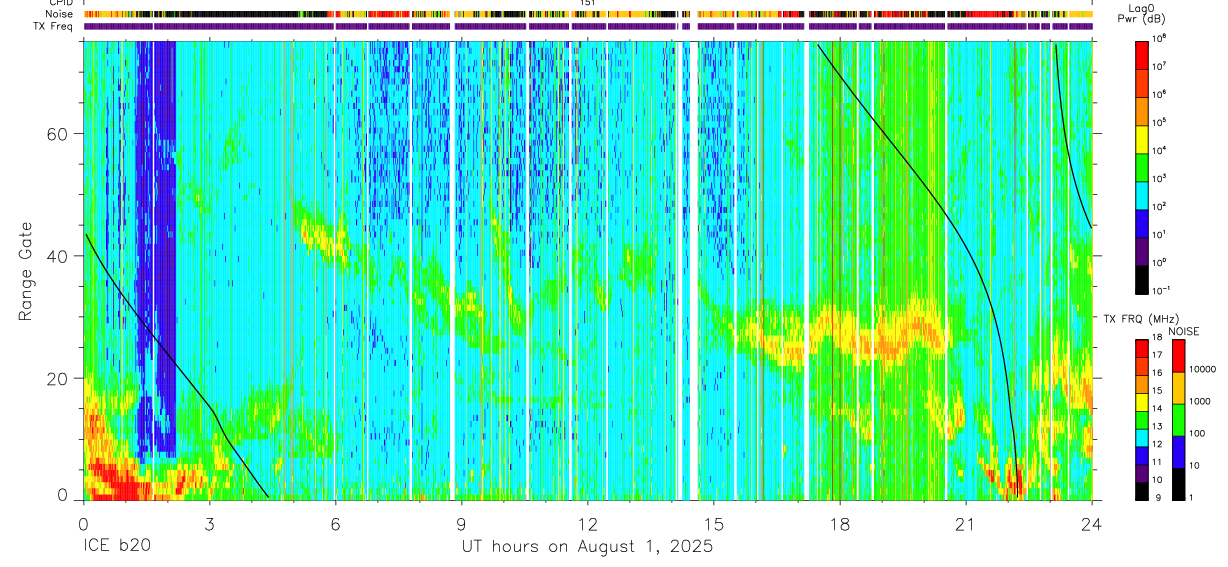Click the yellow 14–15 MHz segment of TX FRQ colorbar
The image size is (1228, 567).
1142,402
